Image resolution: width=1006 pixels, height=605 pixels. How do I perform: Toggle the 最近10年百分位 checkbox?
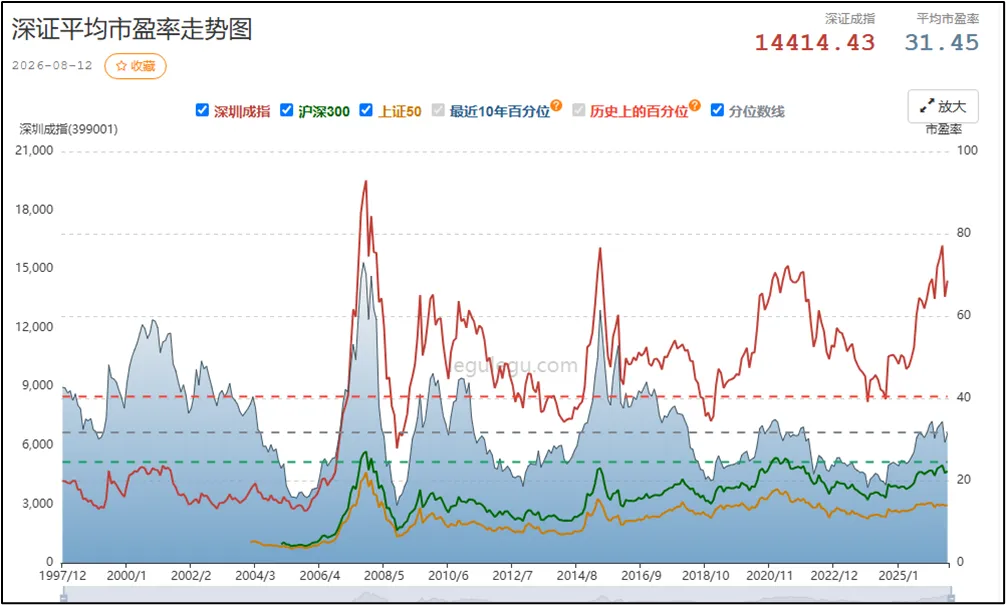[x=438, y=110]
